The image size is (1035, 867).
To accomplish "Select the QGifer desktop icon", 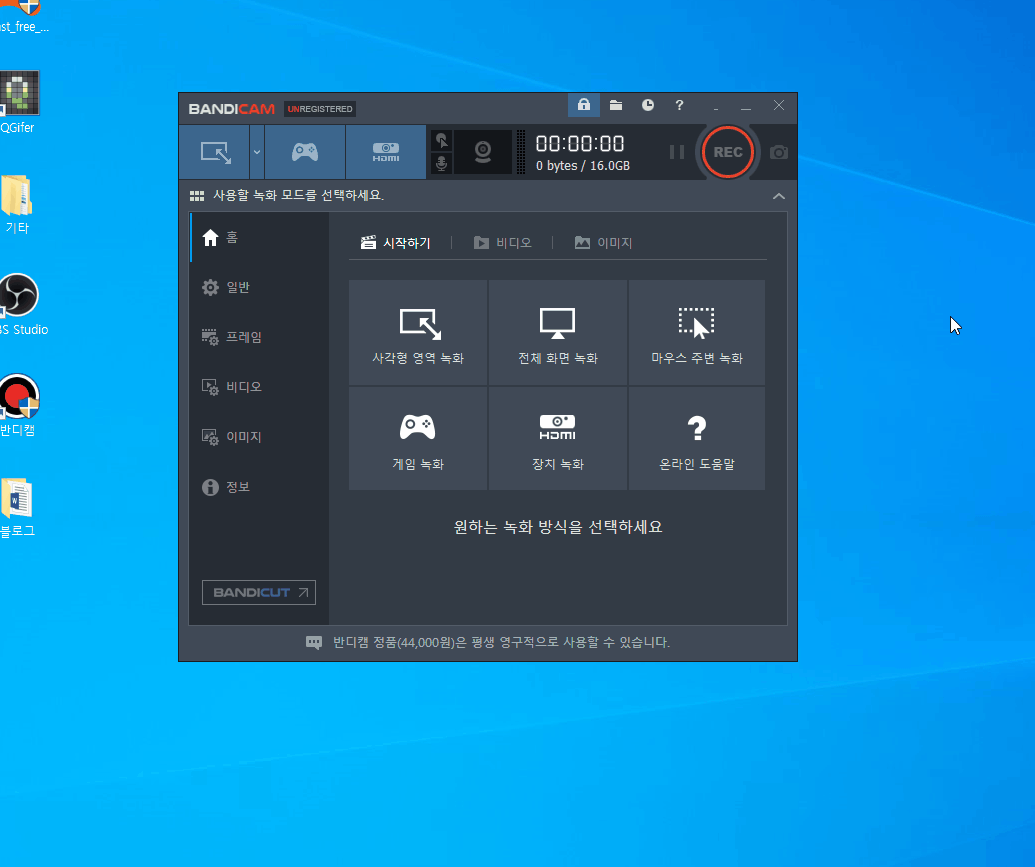I will 18,102.
